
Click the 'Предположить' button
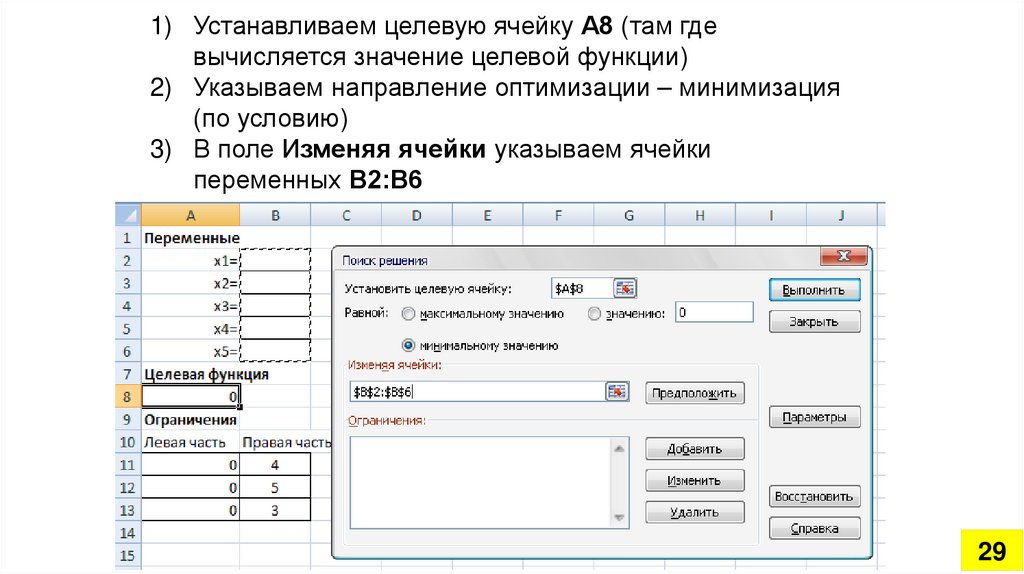[x=694, y=393]
